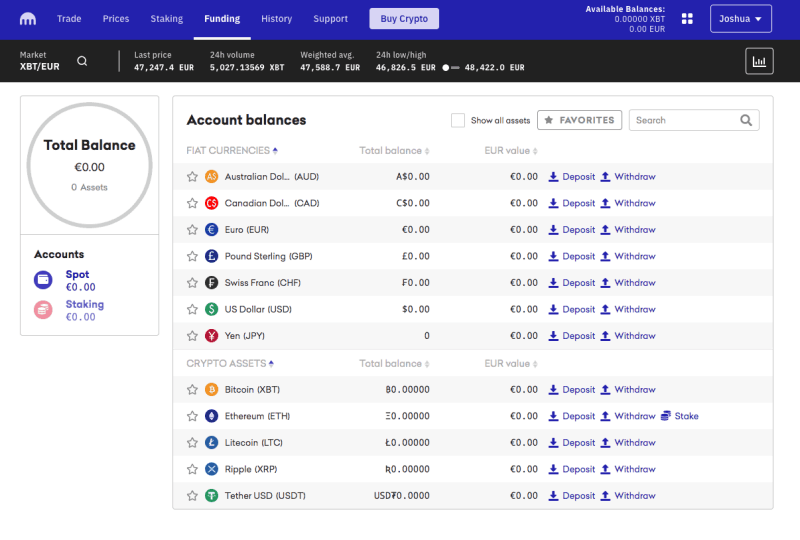Image resolution: width=800 pixels, height=540 pixels.
Task: Star the Ripple (XRP) asset row
Action: [x=192, y=469]
